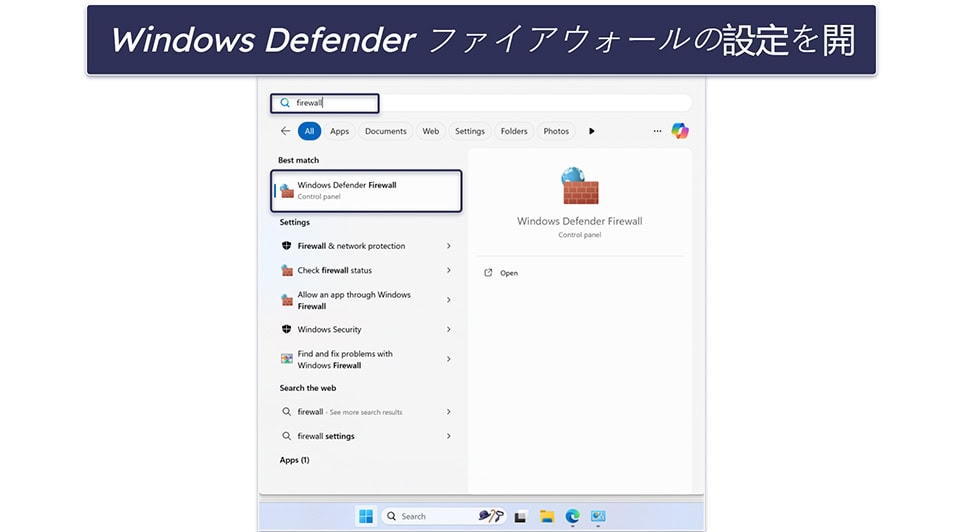Go back using the left arrow icon
Image resolution: width=960 pixels, height=532 pixels.
click(285, 131)
